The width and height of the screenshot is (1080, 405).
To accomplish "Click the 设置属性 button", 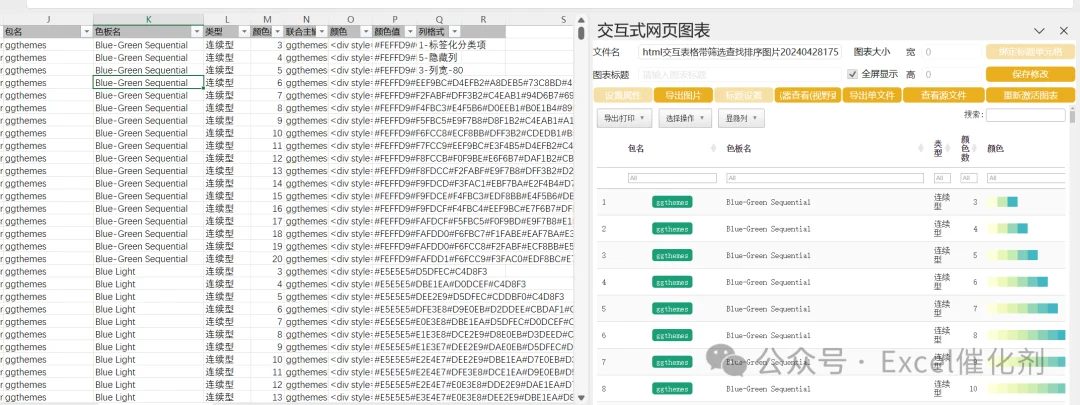I will (623, 96).
